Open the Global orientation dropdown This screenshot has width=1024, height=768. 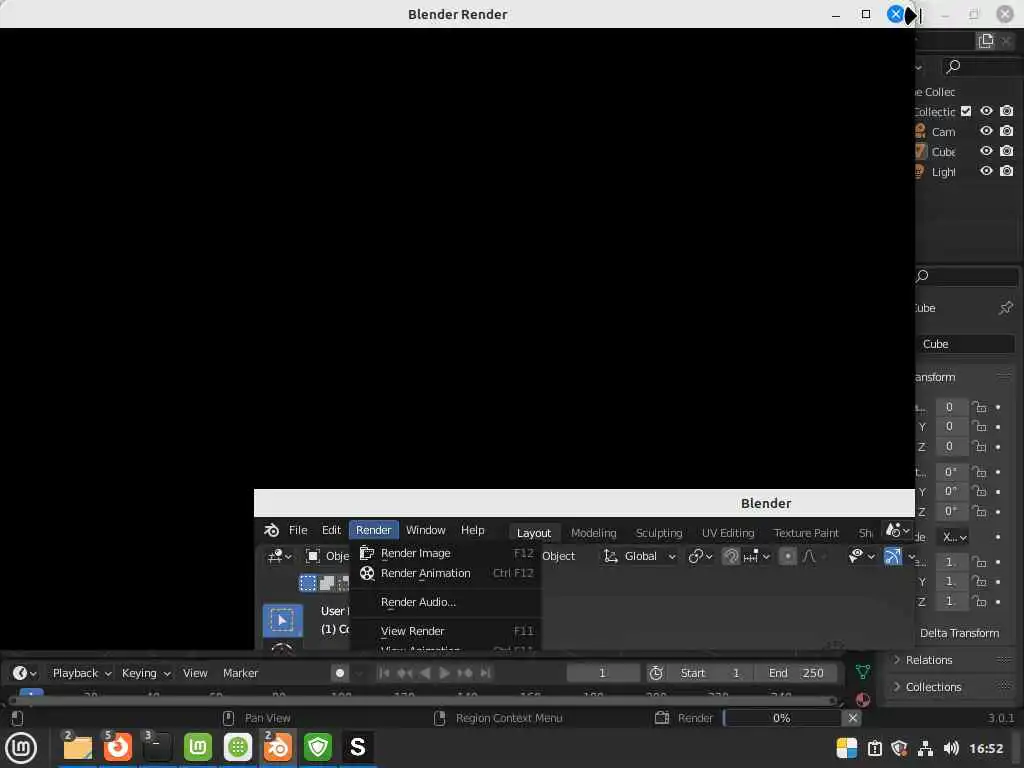(x=641, y=556)
